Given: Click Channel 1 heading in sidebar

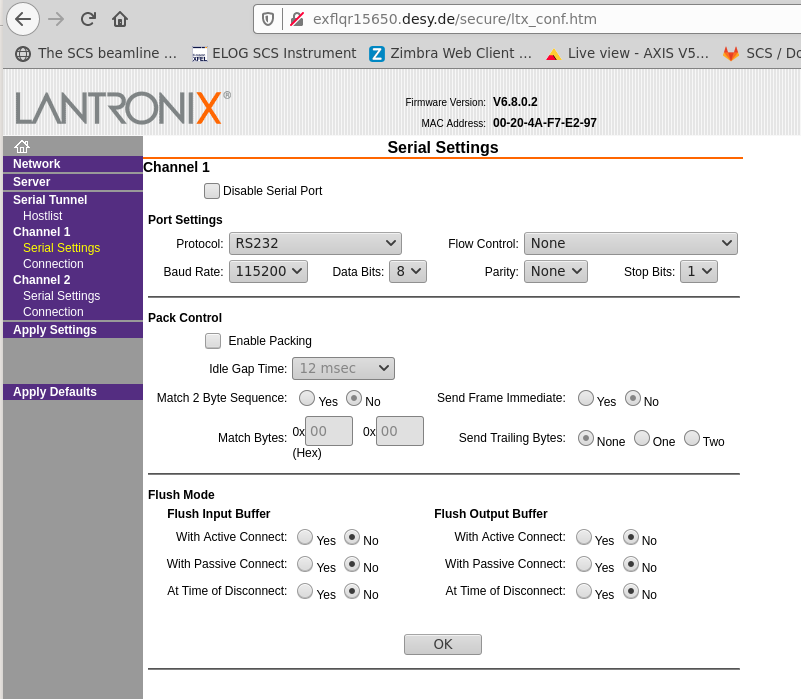Looking at the screenshot, I should pyautogui.click(x=41, y=232).
